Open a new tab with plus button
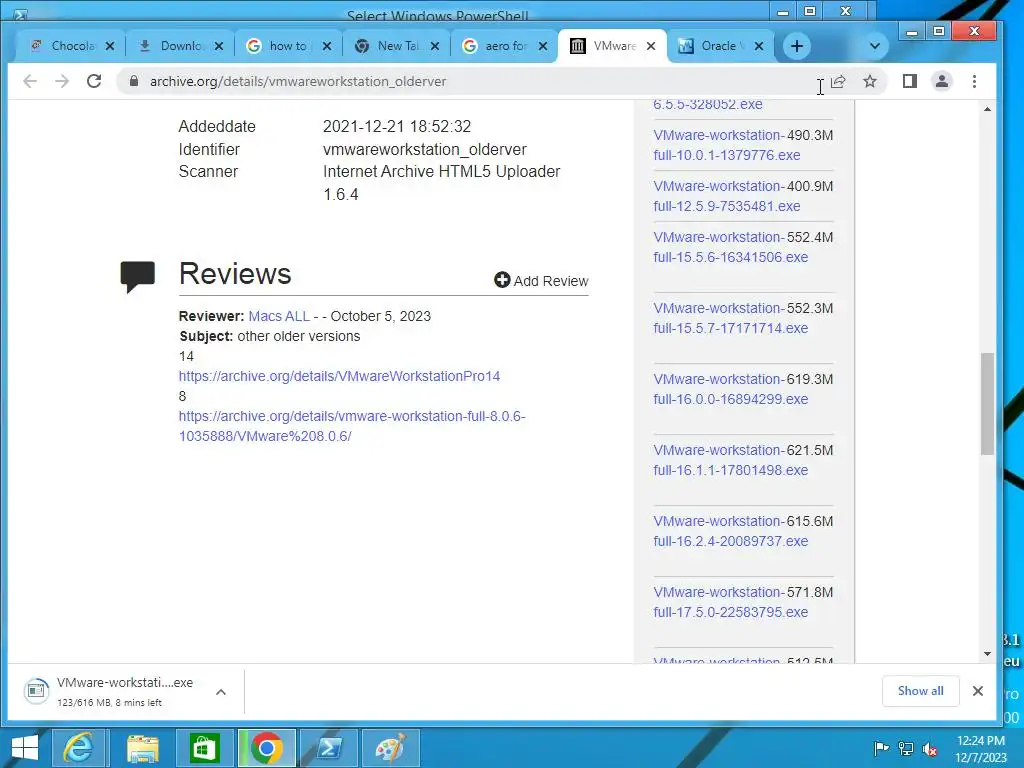1024x768 pixels. coord(797,46)
